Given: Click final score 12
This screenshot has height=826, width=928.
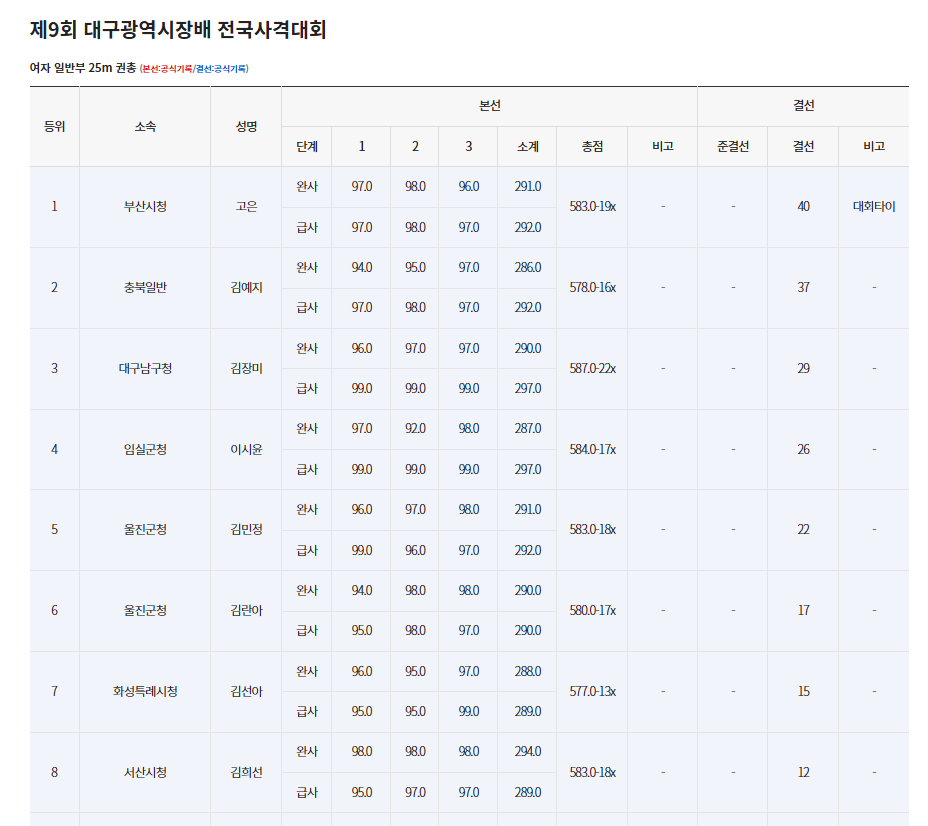Looking at the screenshot, I should point(803,773).
